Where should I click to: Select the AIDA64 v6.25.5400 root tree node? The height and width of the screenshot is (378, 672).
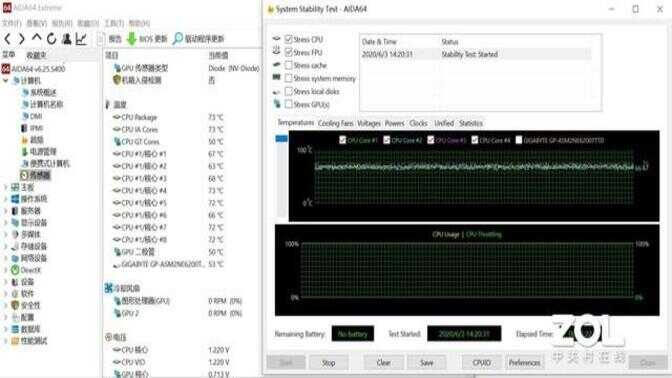click(33, 69)
